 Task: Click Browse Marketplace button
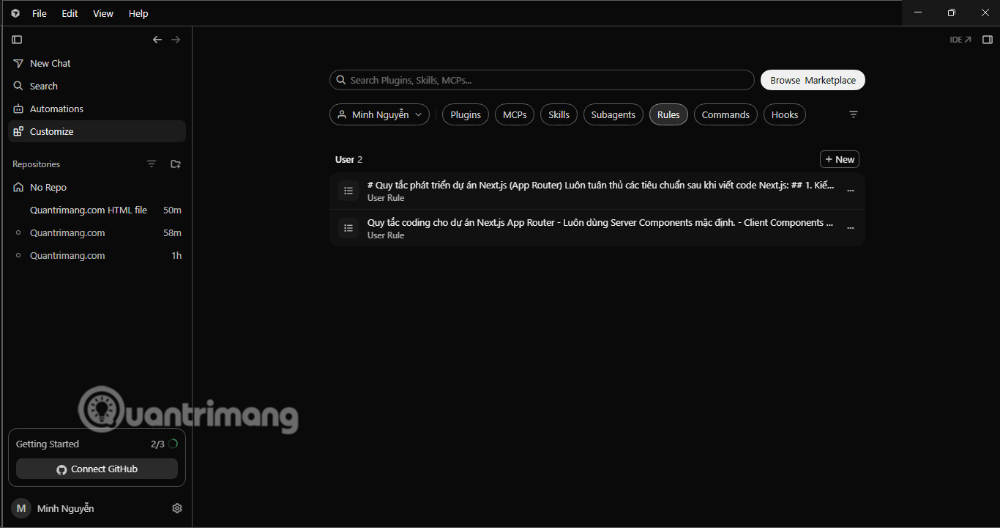(x=813, y=80)
